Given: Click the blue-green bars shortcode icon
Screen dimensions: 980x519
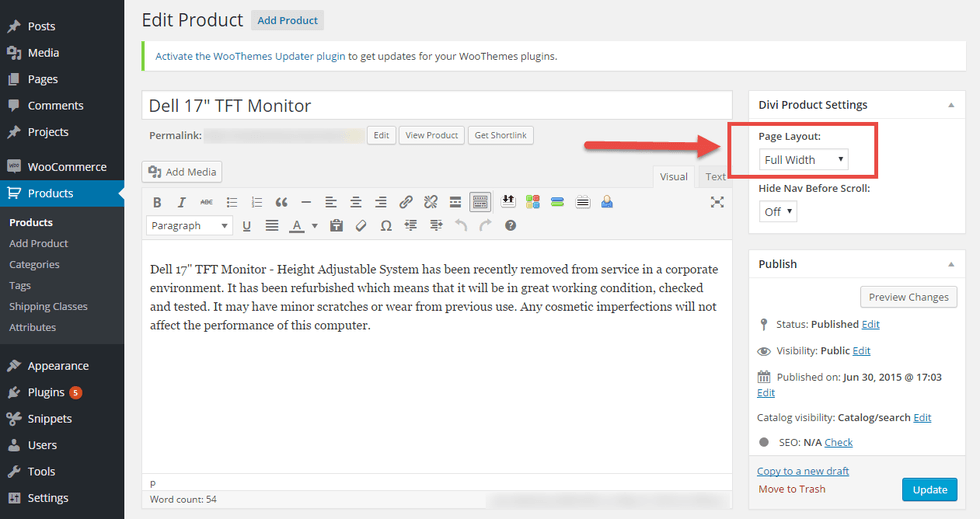Looking at the screenshot, I should (558, 201).
